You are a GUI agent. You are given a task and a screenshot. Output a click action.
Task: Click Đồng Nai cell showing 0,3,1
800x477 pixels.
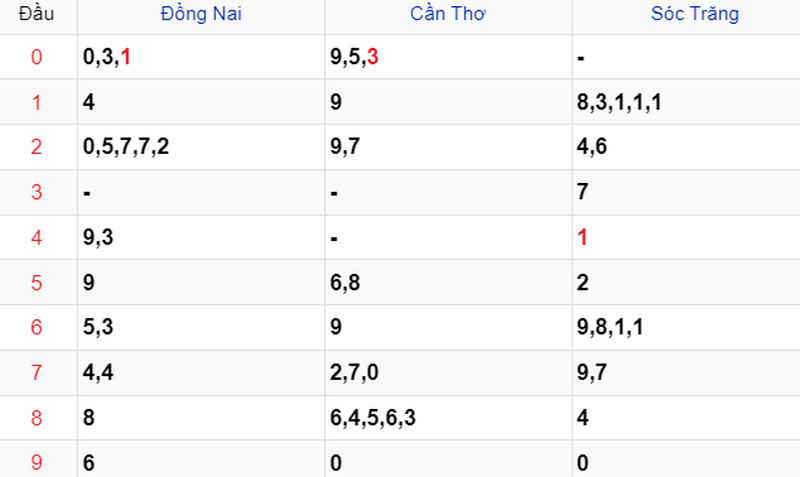point(201,57)
